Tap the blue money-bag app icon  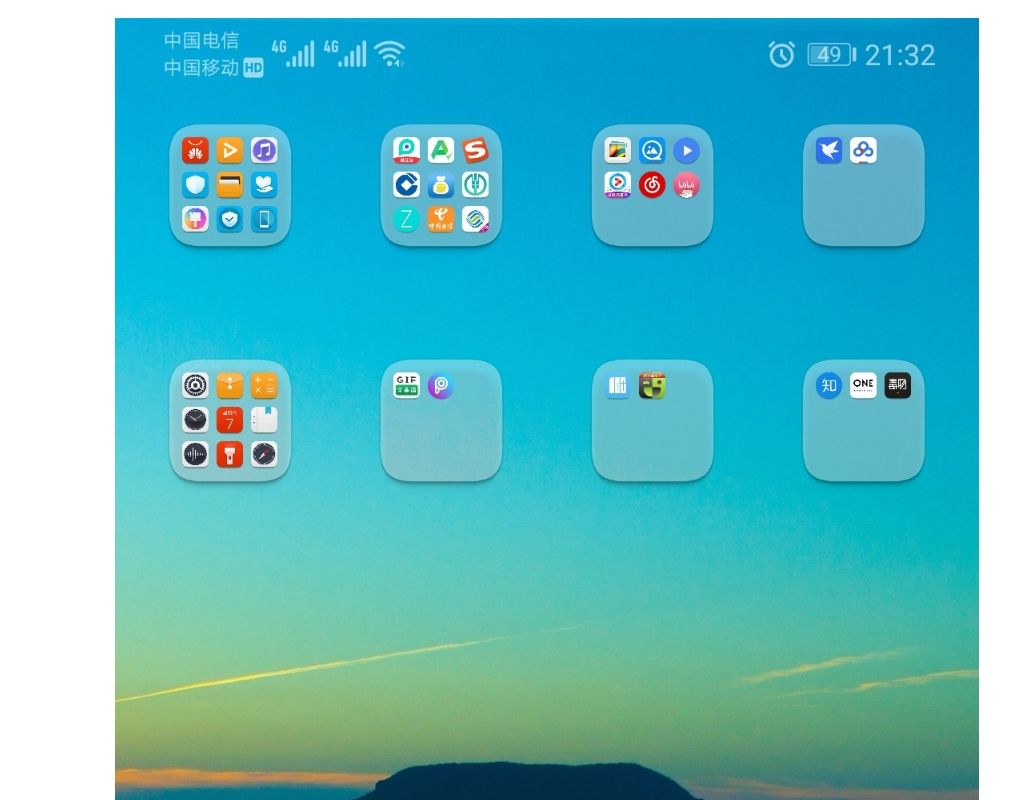click(441, 185)
